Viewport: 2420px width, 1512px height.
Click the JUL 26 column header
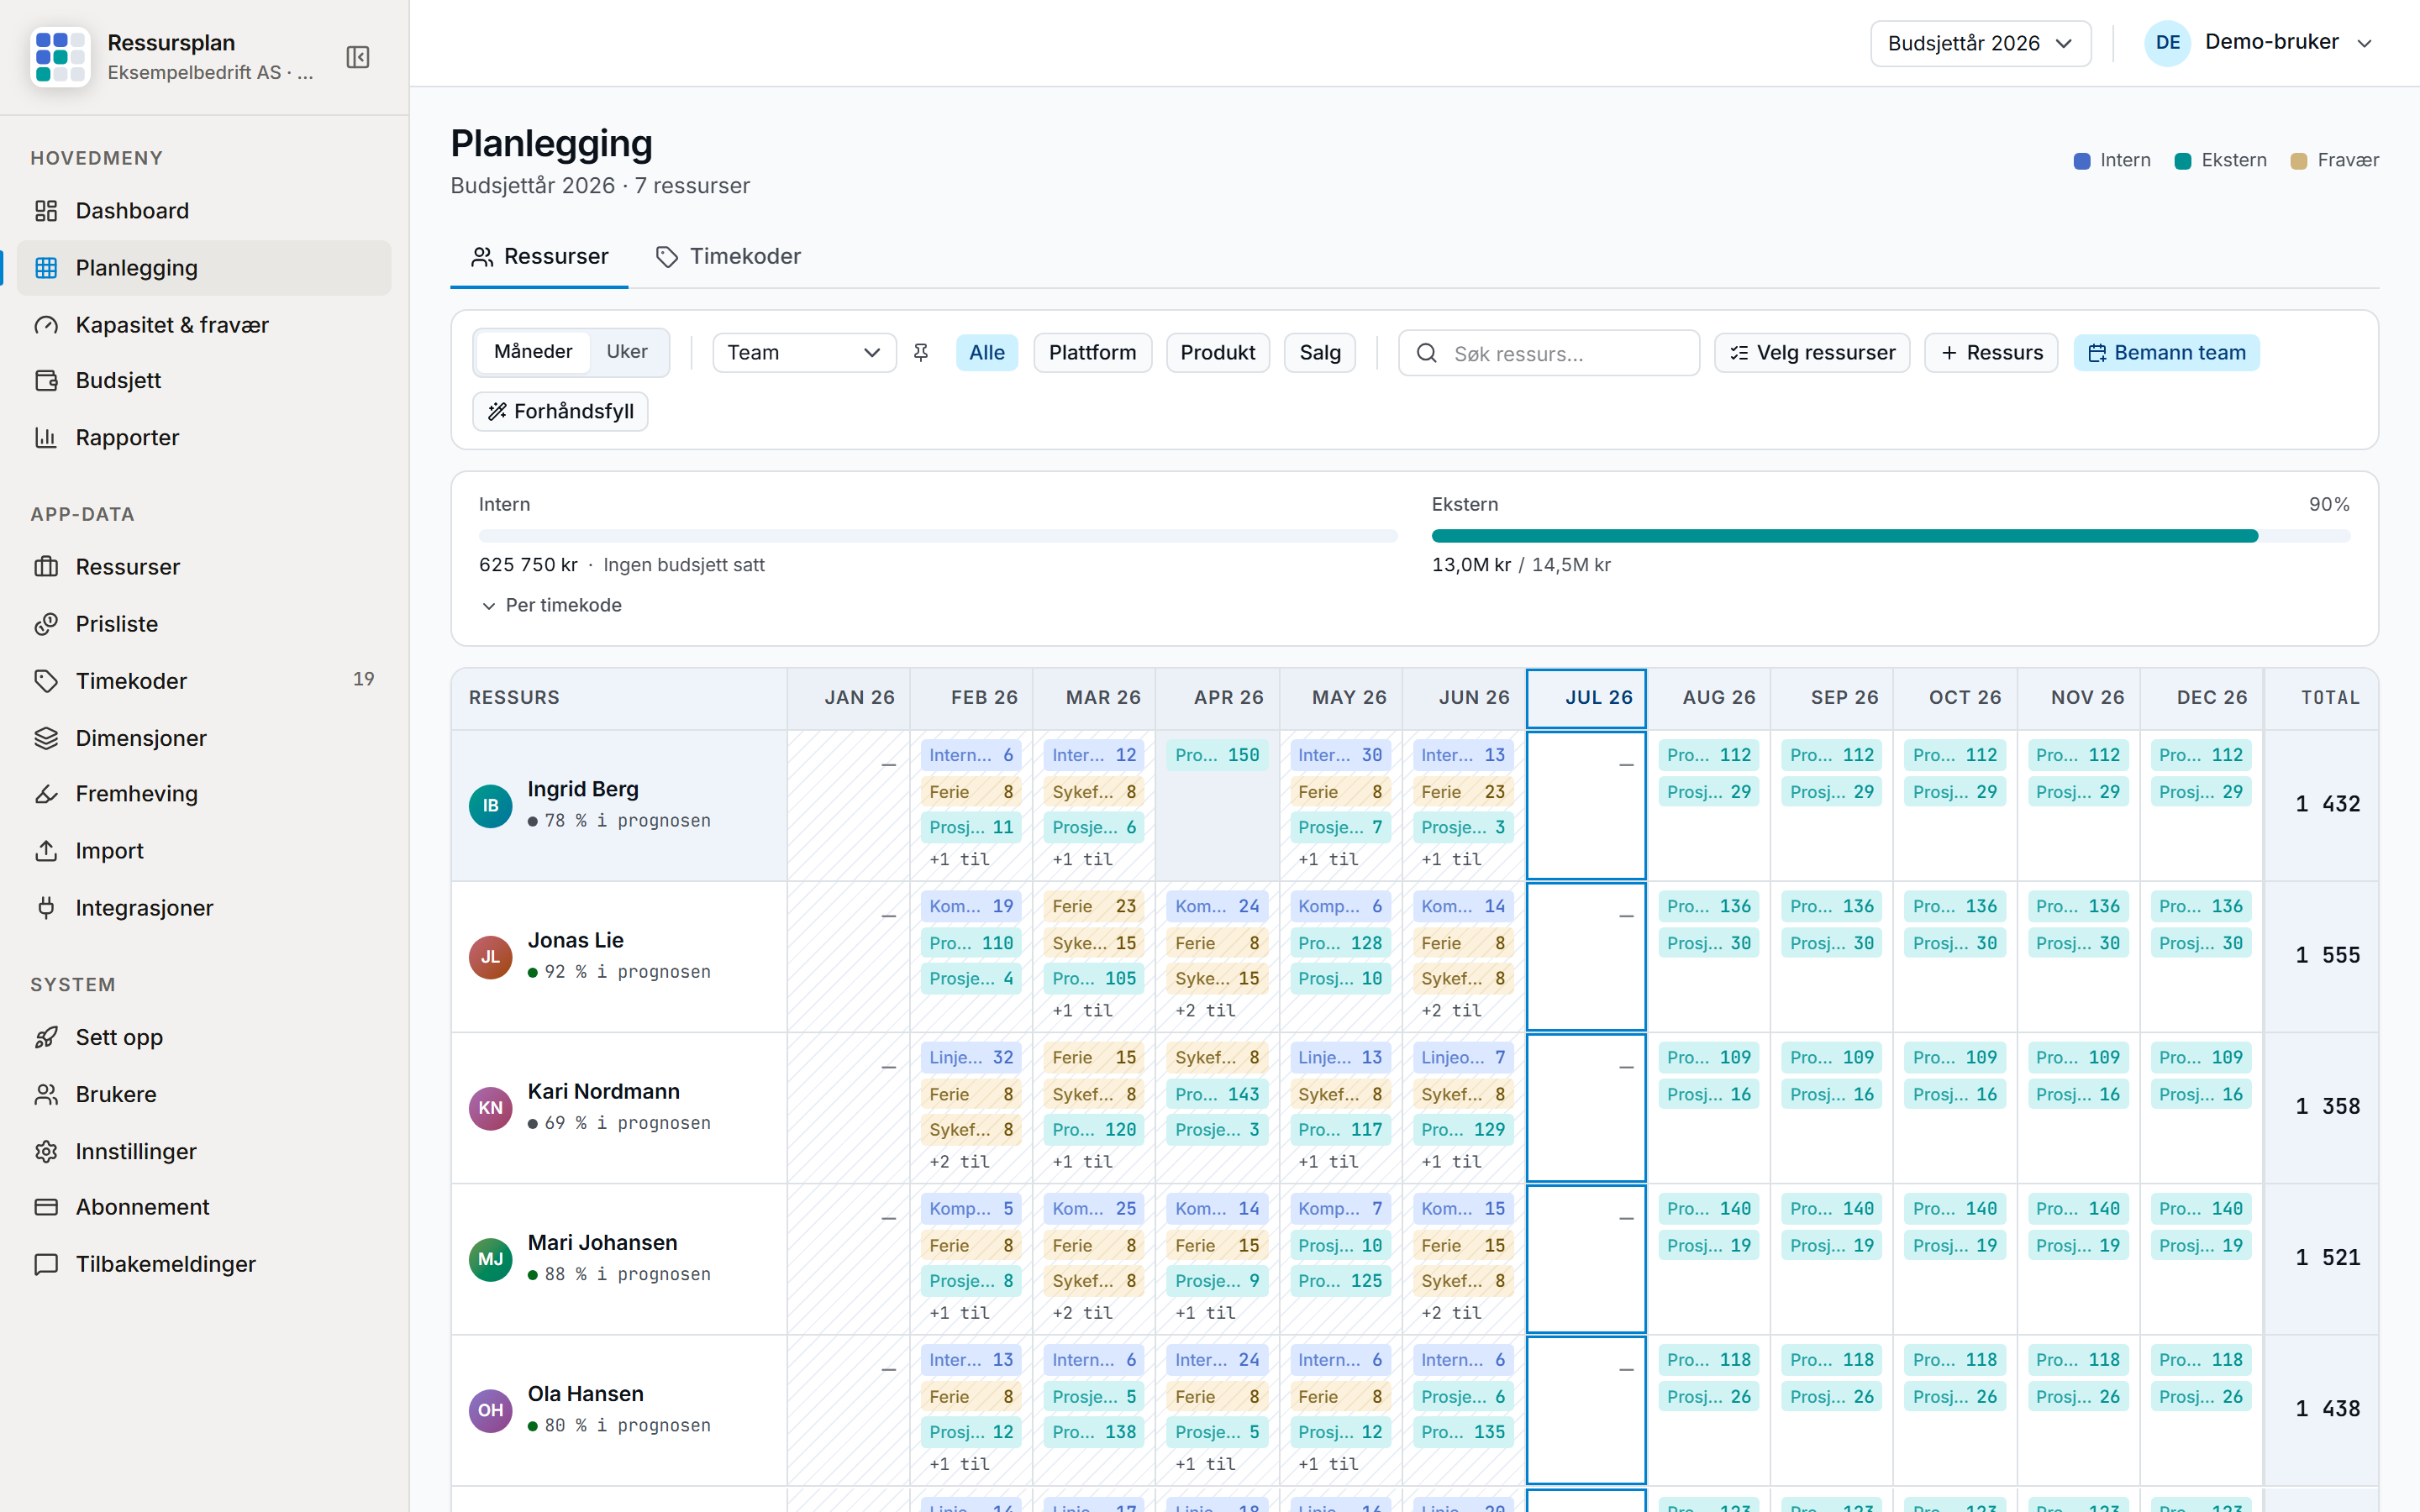(1586, 698)
